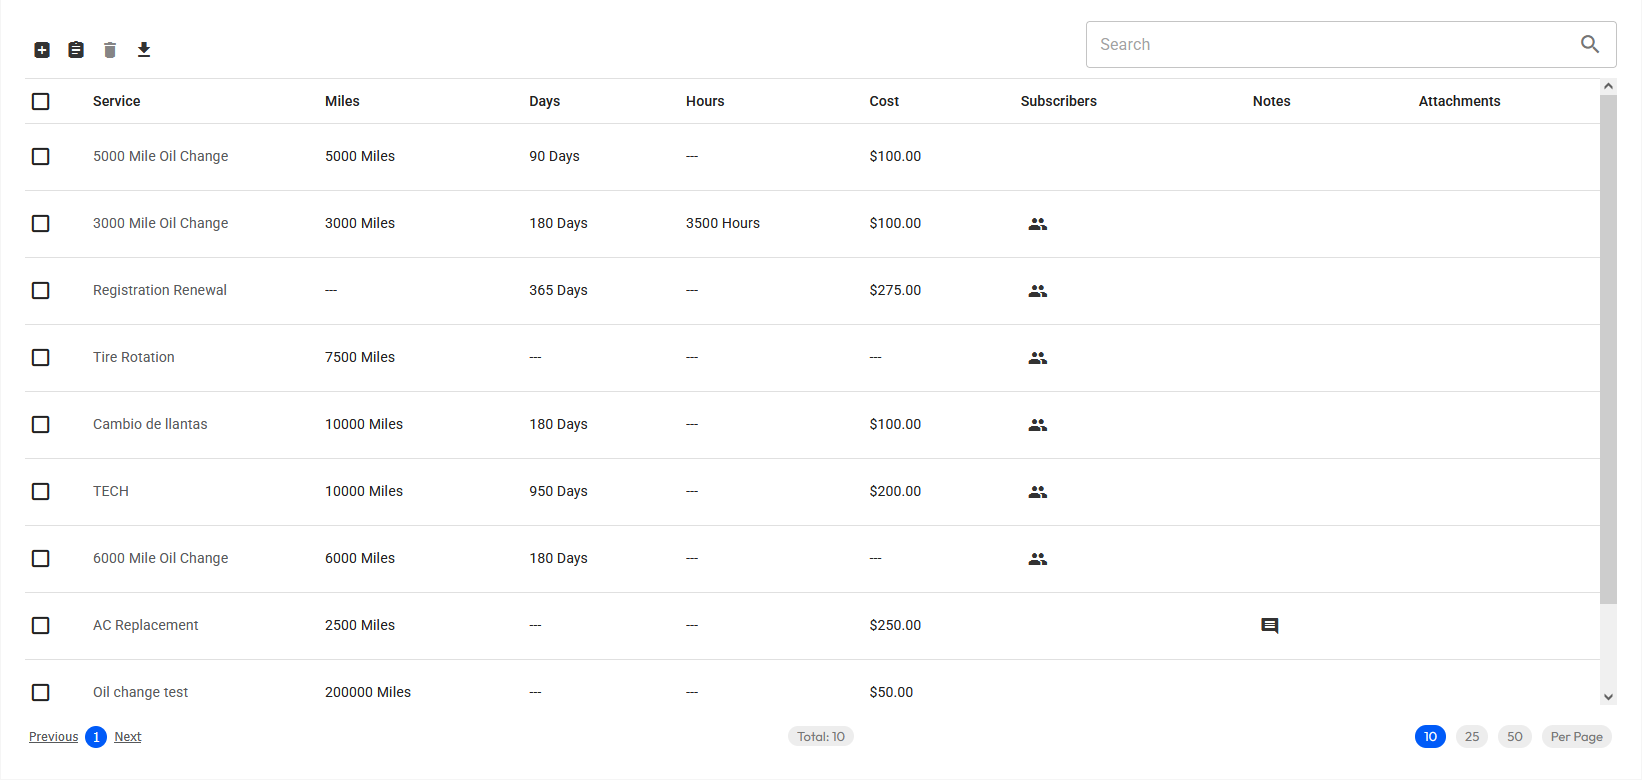Show 50 items per page

[1515, 737]
